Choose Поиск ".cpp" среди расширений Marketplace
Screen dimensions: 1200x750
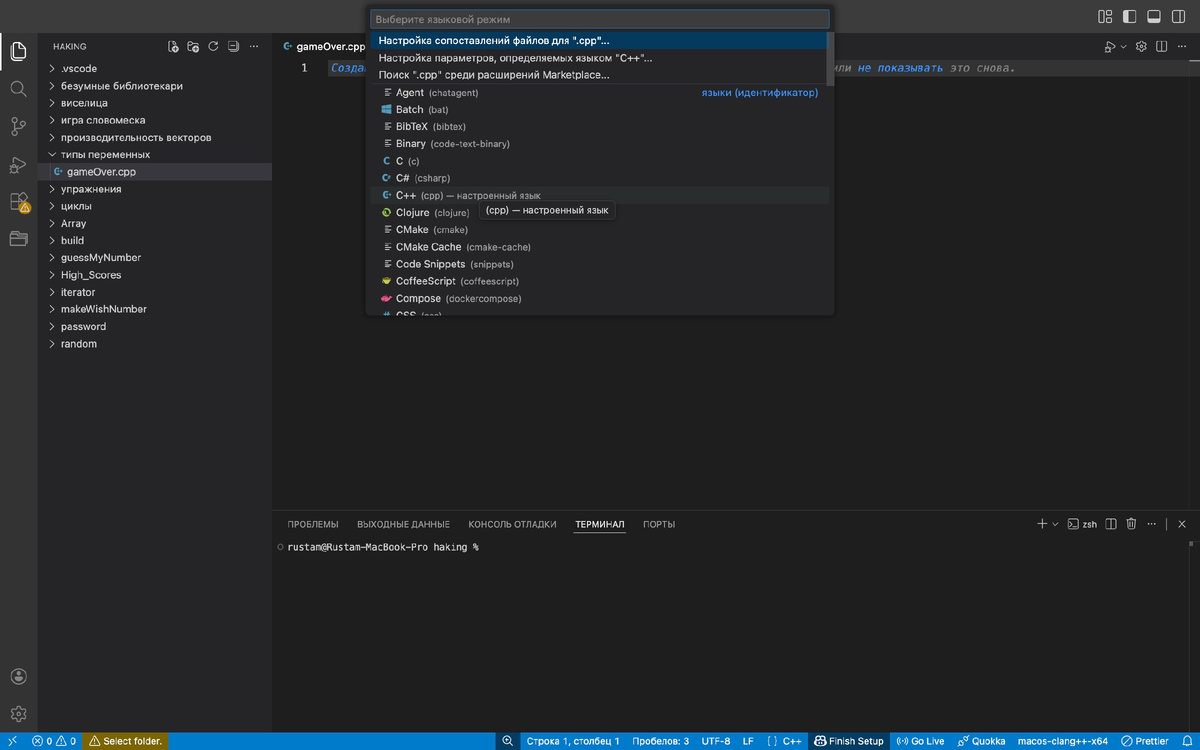(x=598, y=75)
